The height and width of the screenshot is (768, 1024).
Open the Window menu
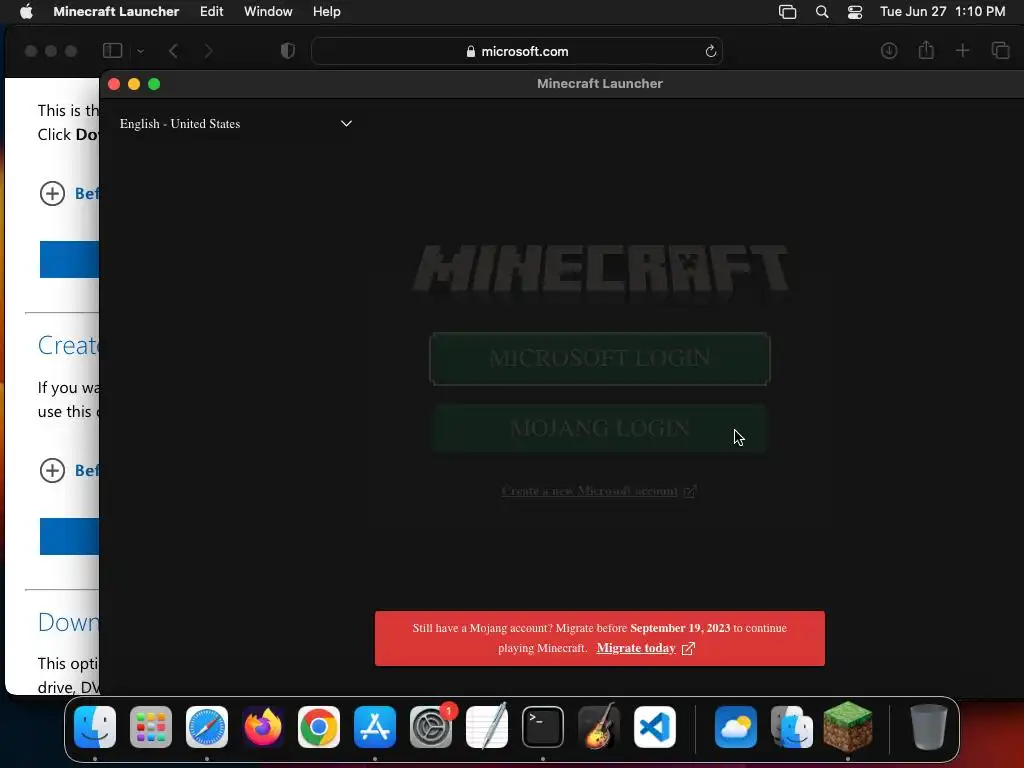pos(268,12)
